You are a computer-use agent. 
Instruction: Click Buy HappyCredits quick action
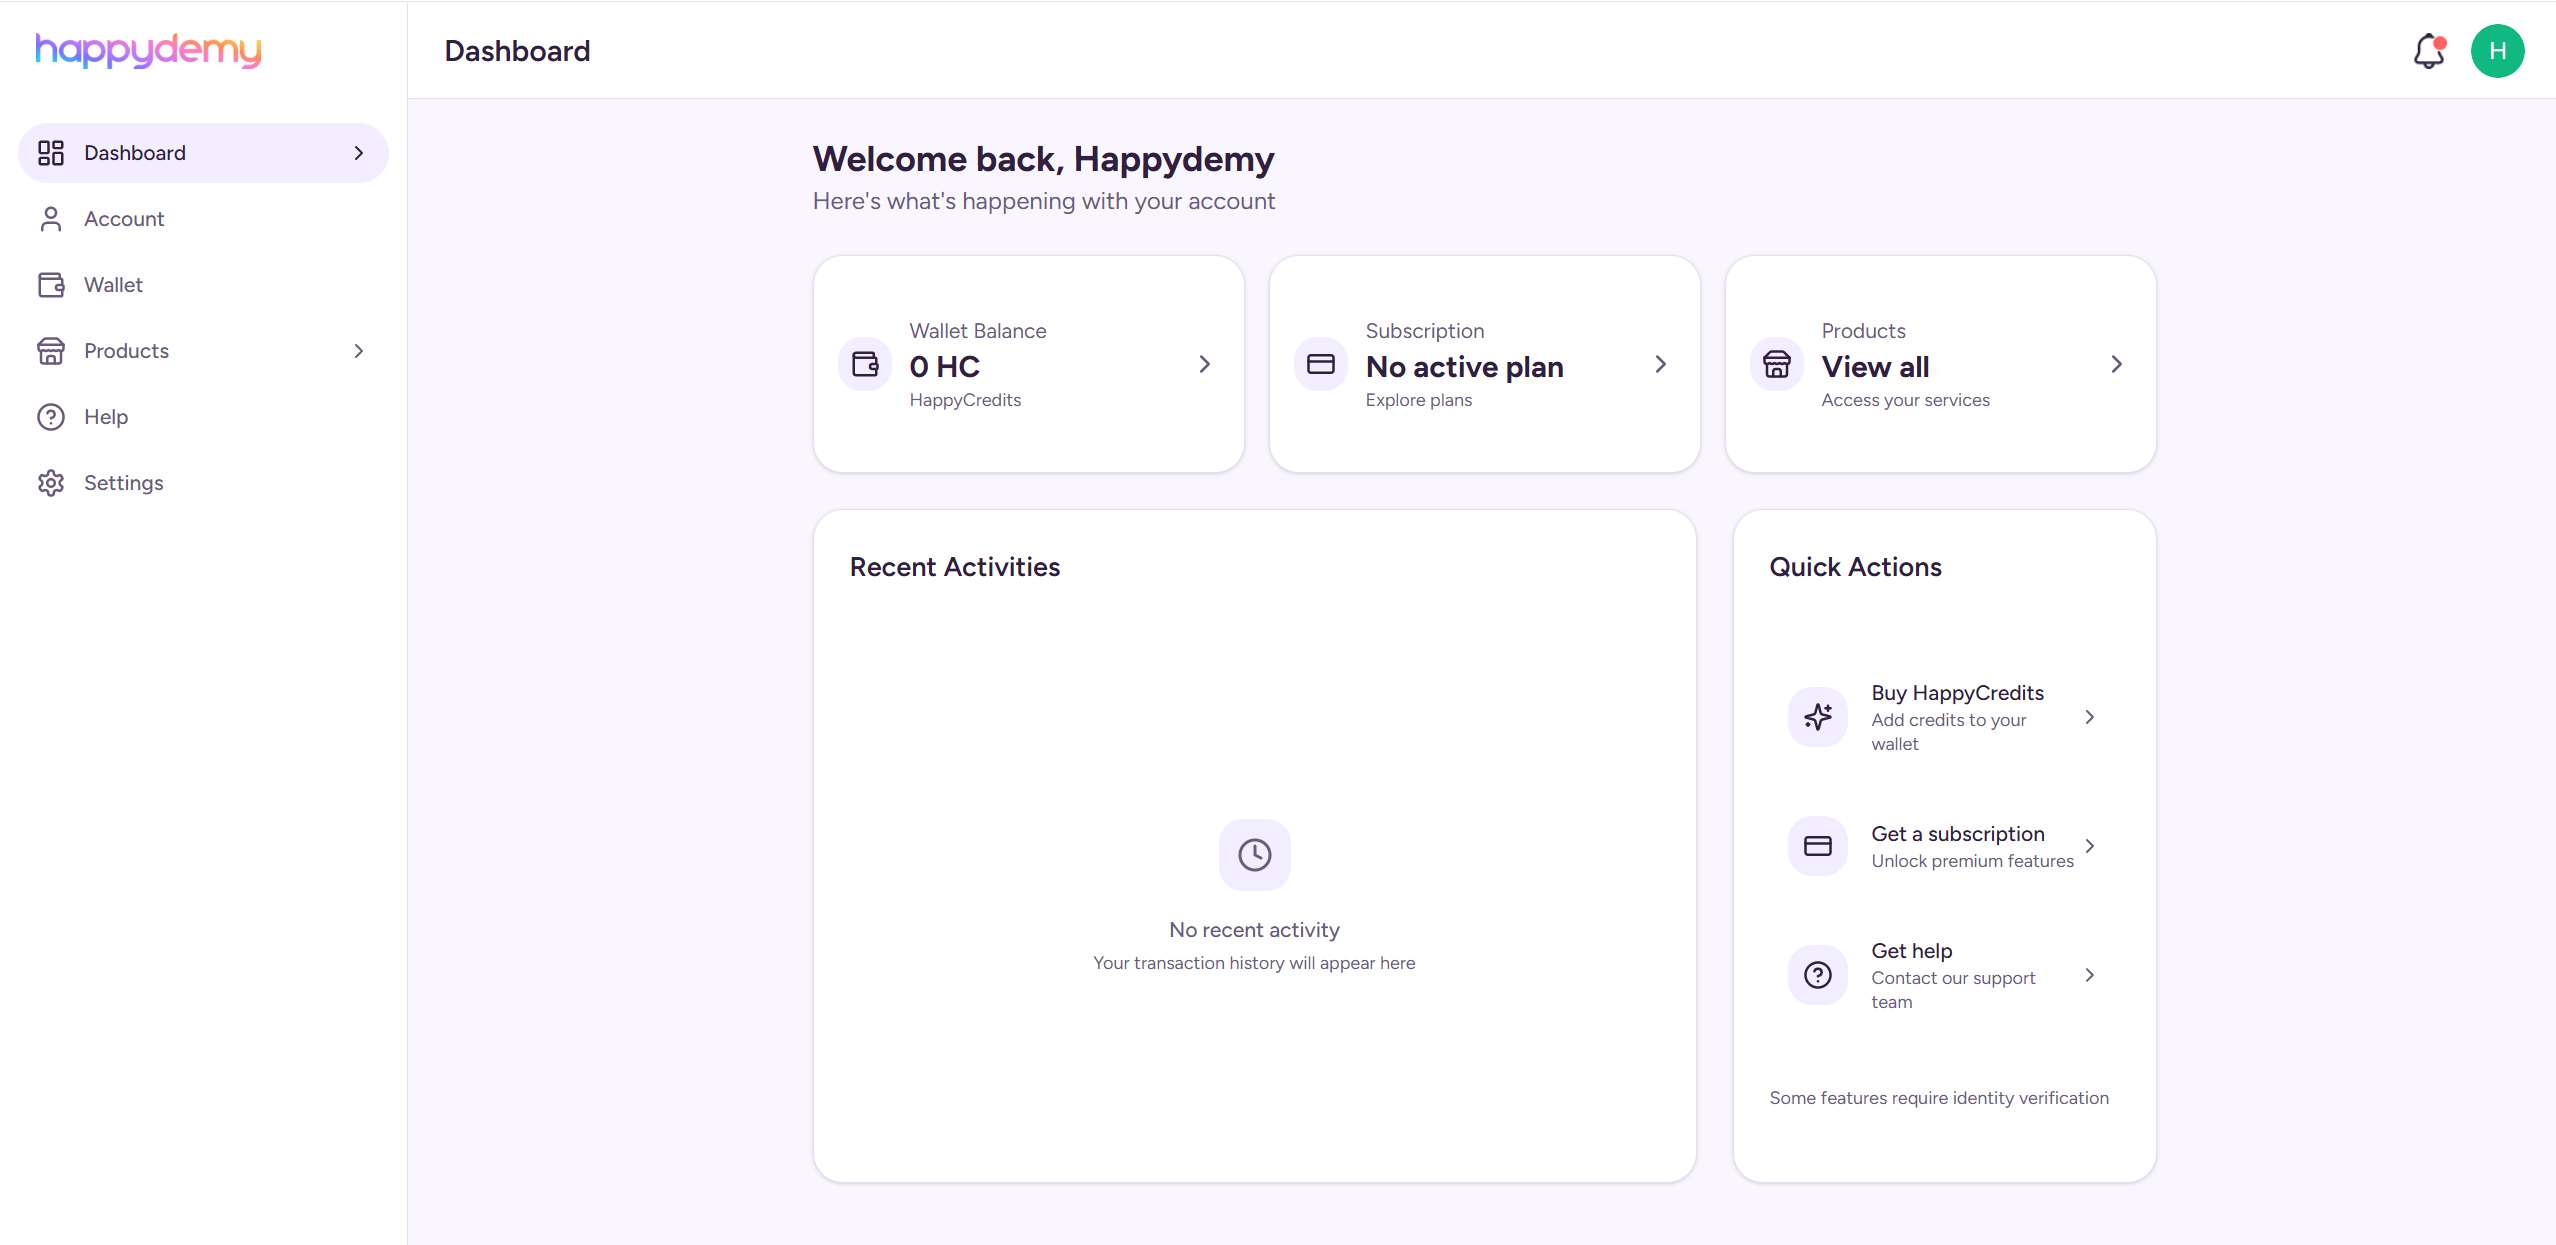[x=1957, y=693]
